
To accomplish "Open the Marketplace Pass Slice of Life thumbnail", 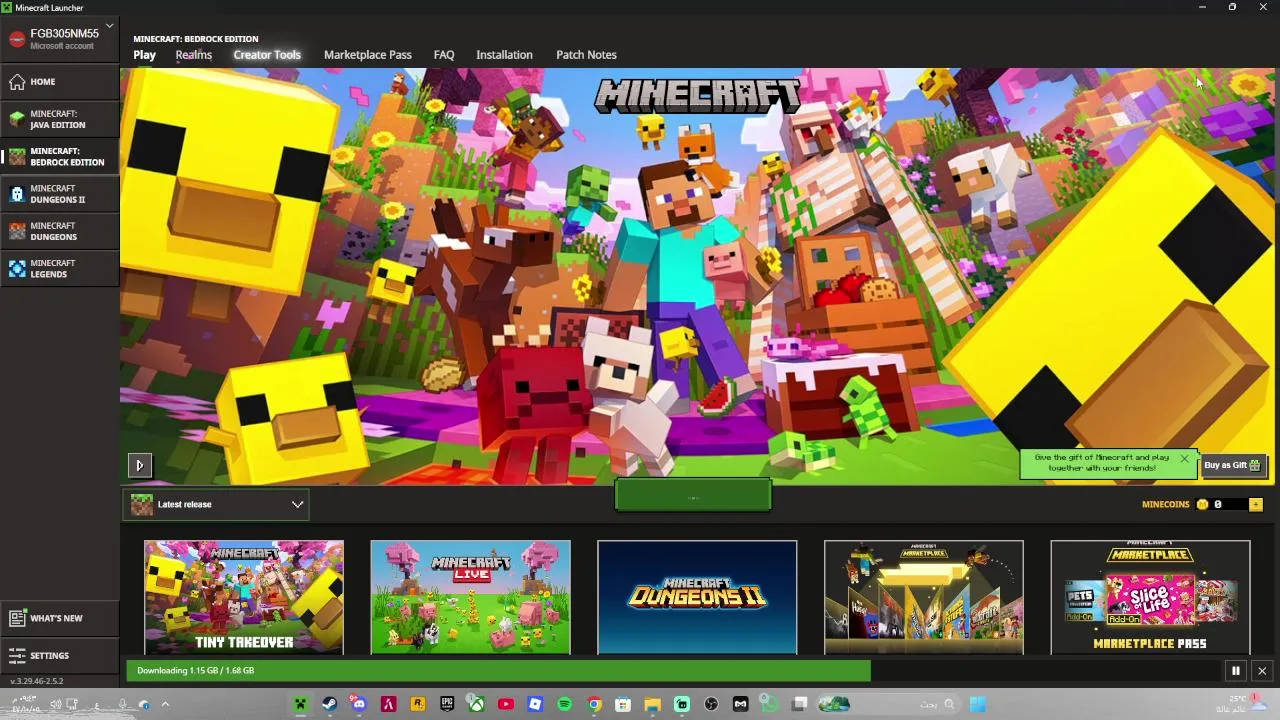I will pyautogui.click(x=1150, y=597).
